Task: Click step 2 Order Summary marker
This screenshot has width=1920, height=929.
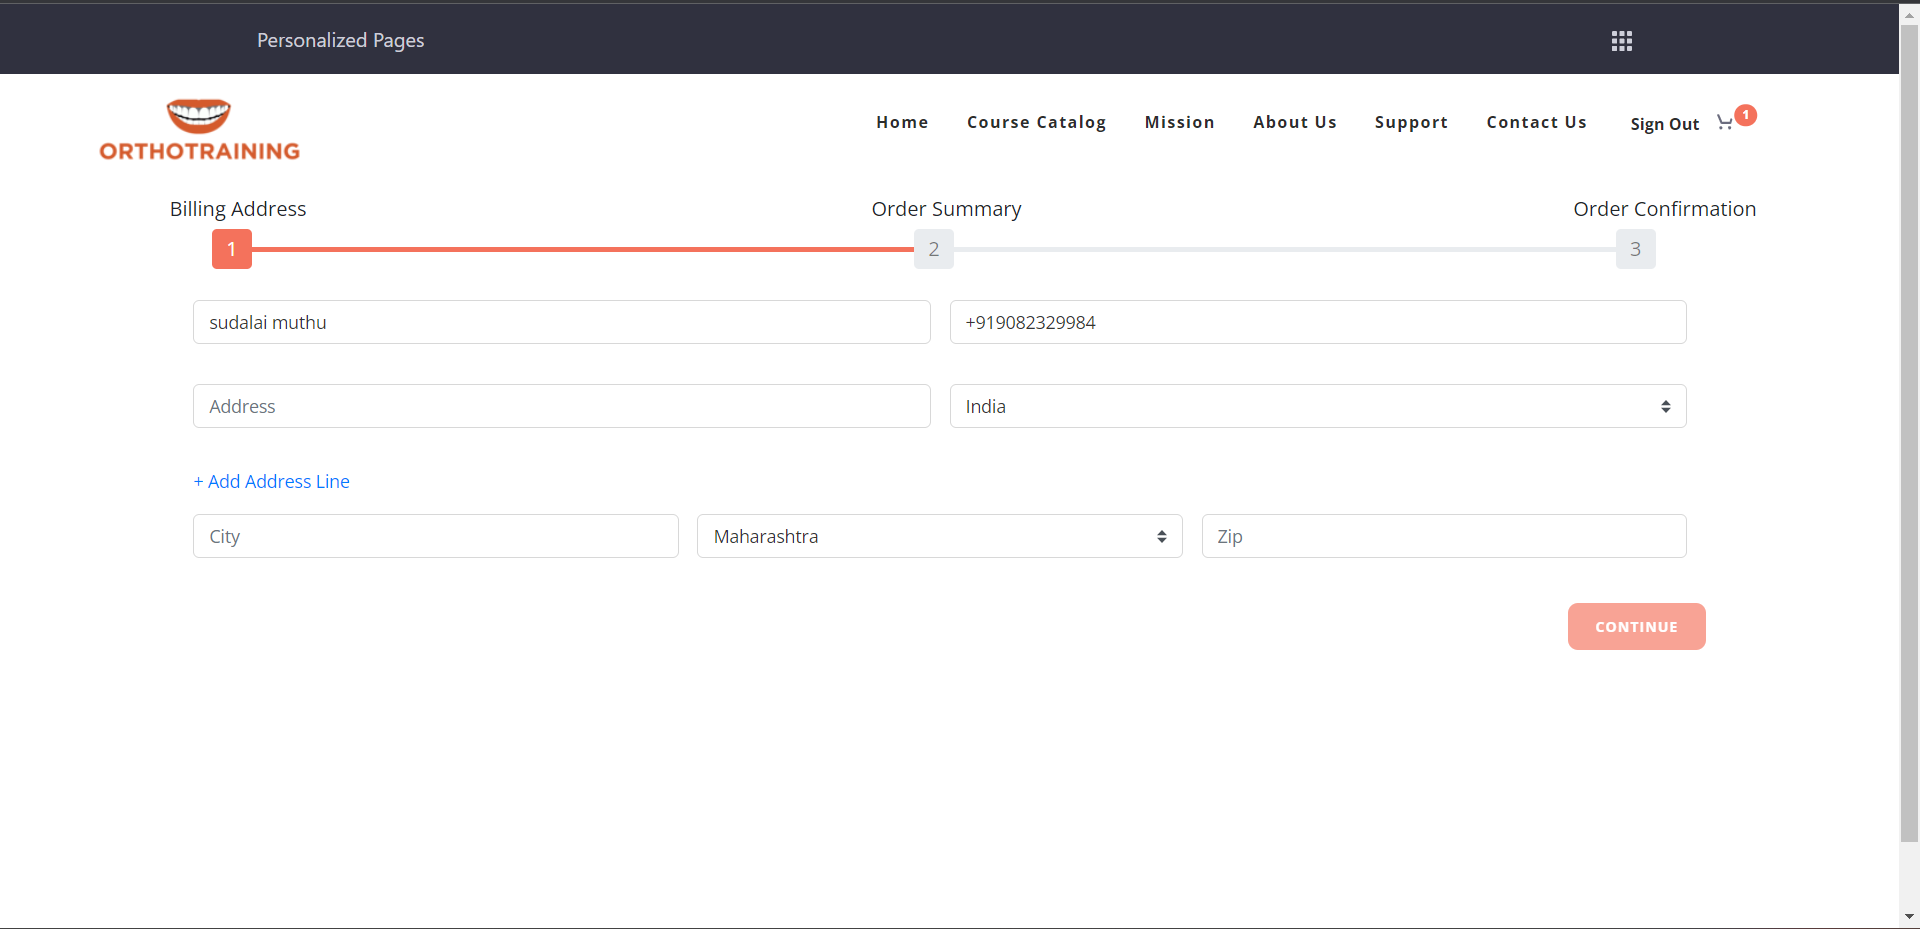Action: point(933,249)
